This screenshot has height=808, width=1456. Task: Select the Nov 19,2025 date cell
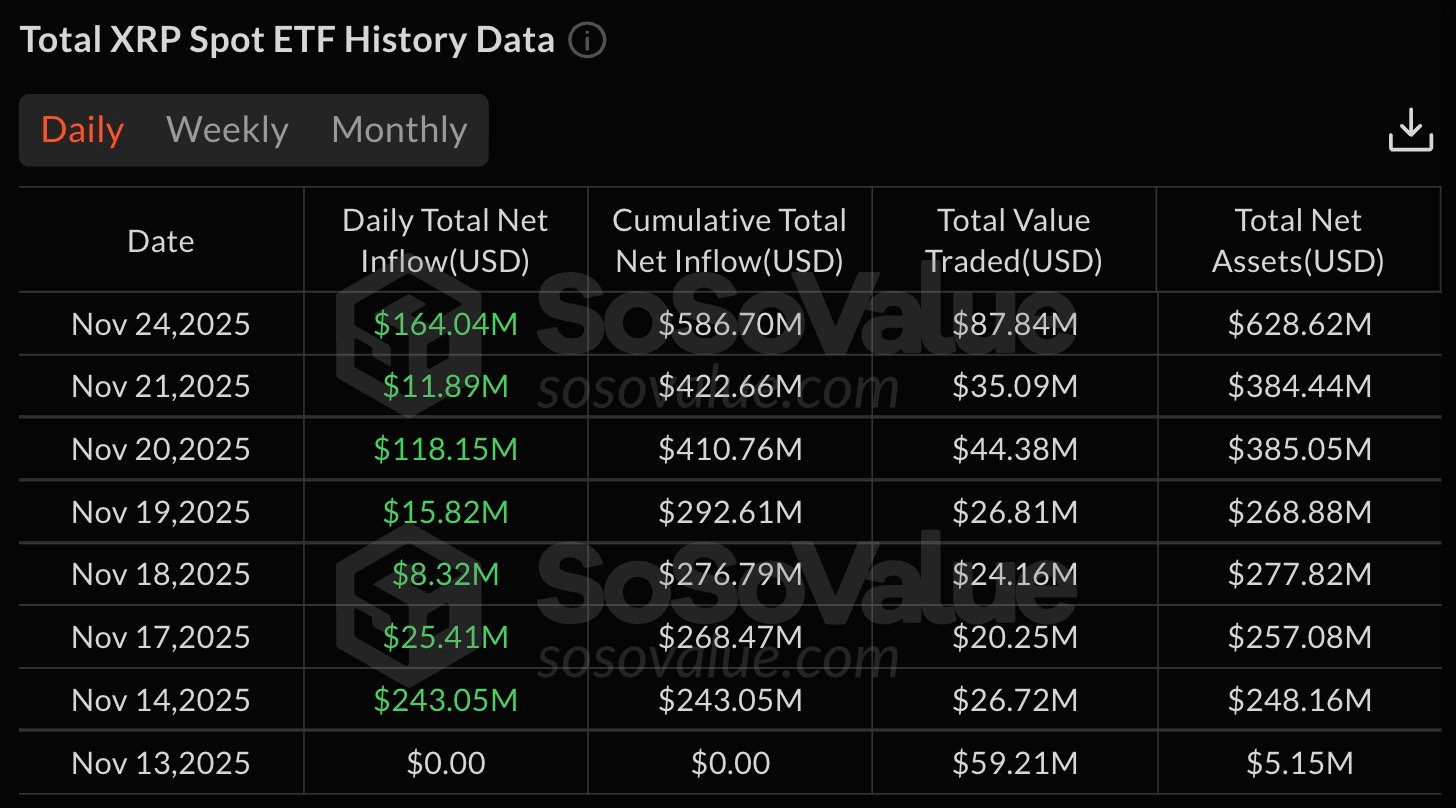[x=161, y=512]
